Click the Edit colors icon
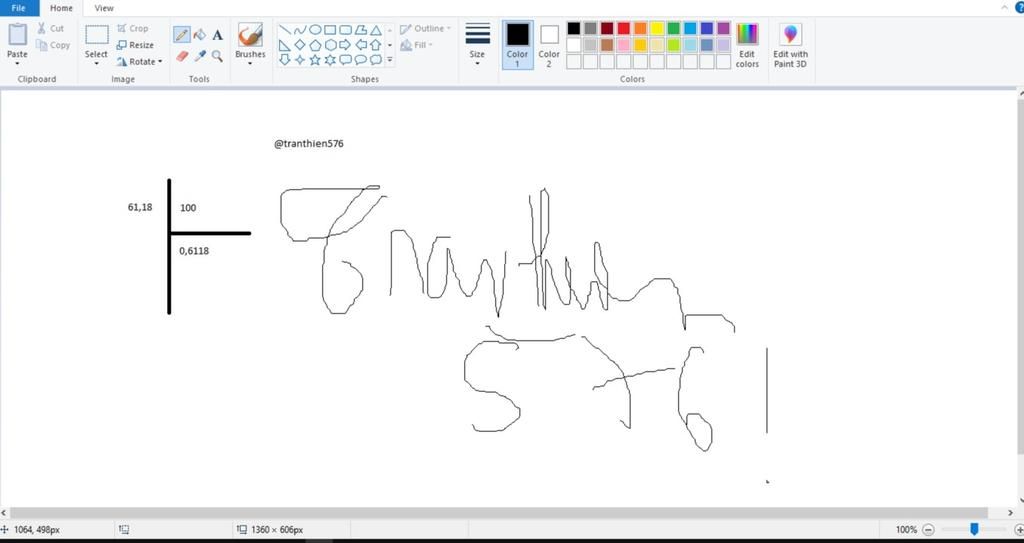This screenshot has width=1024, height=543. [747, 46]
